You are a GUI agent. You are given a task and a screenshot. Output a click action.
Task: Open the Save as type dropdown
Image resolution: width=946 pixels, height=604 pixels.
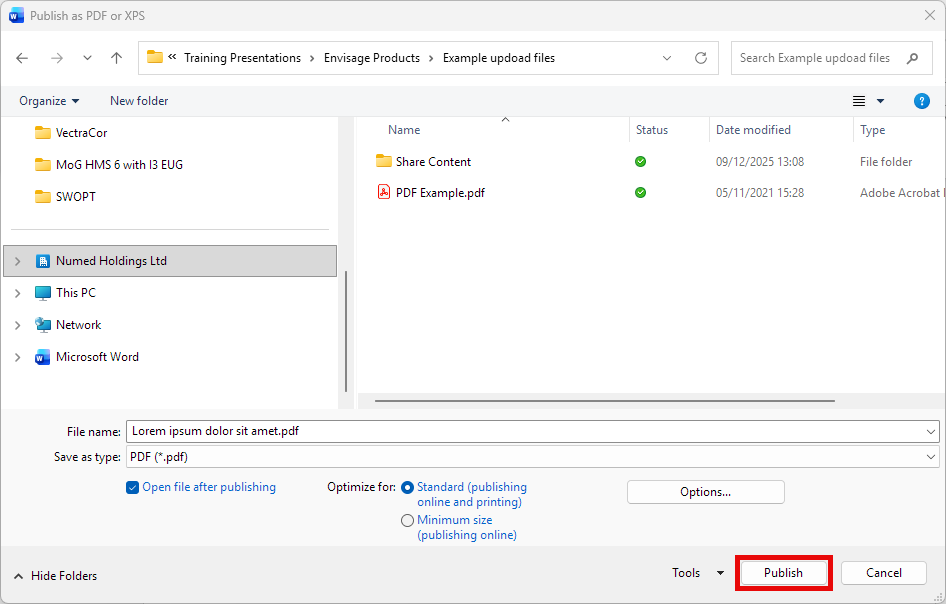[x=931, y=457]
